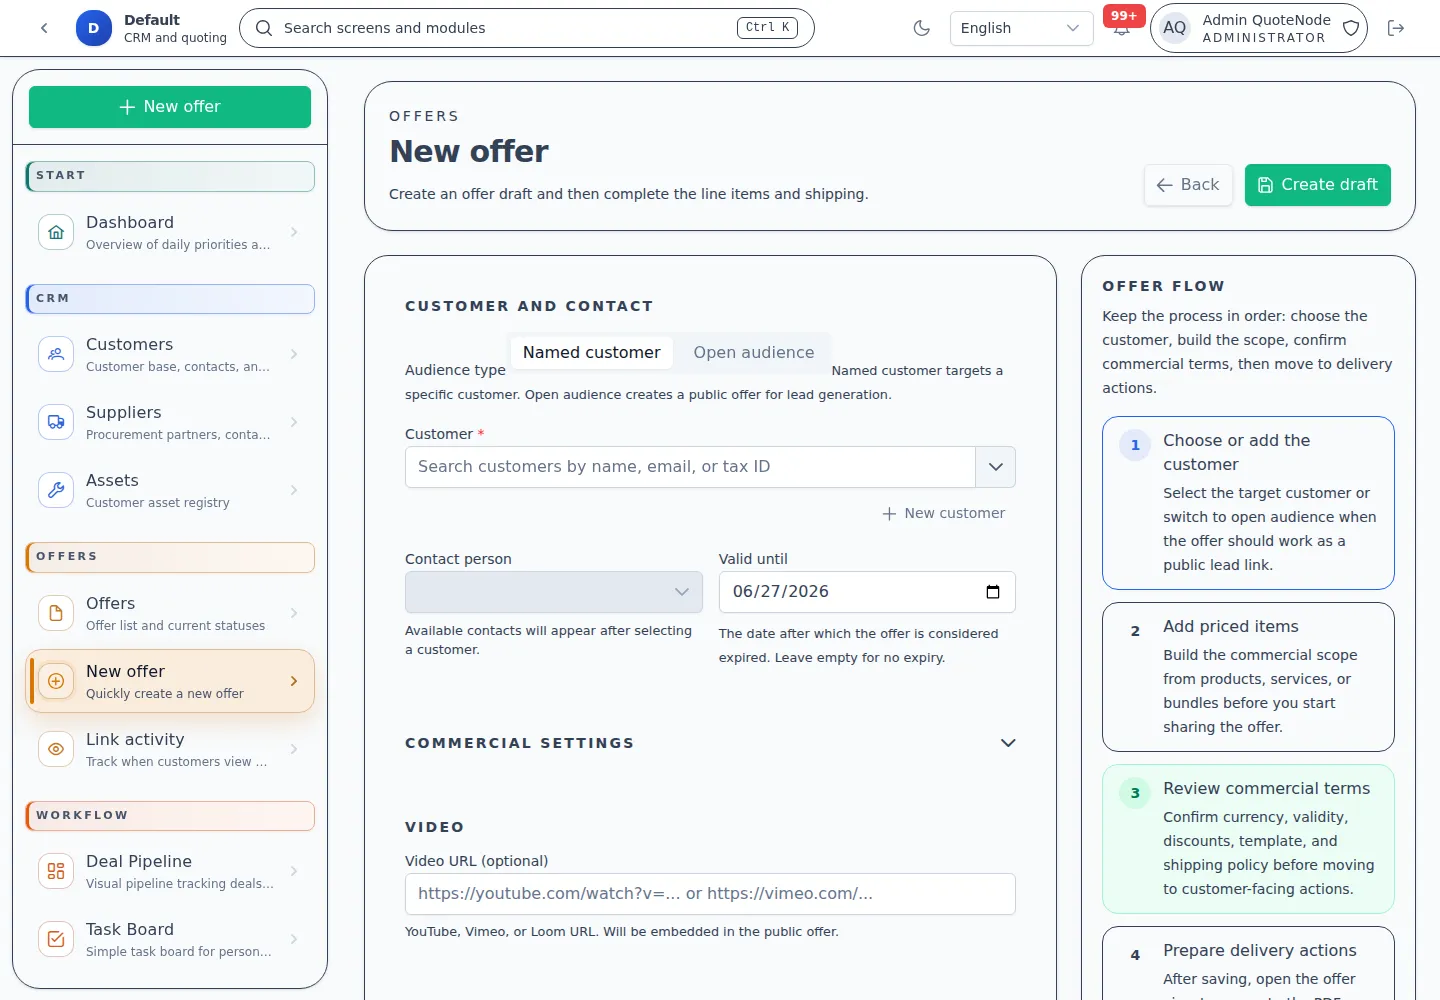Open the English language dropdown
1440x1000 pixels.
coord(1021,28)
